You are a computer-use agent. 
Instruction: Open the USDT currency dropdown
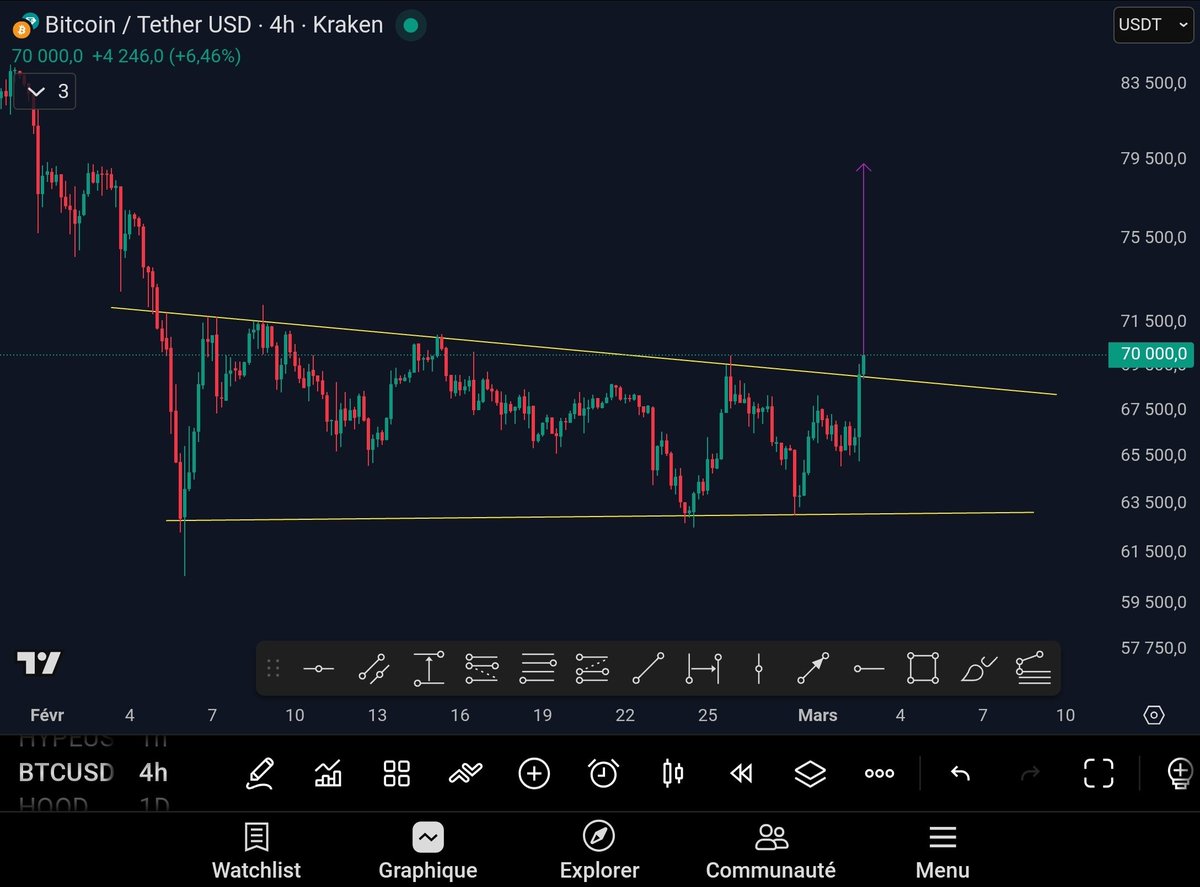1152,25
